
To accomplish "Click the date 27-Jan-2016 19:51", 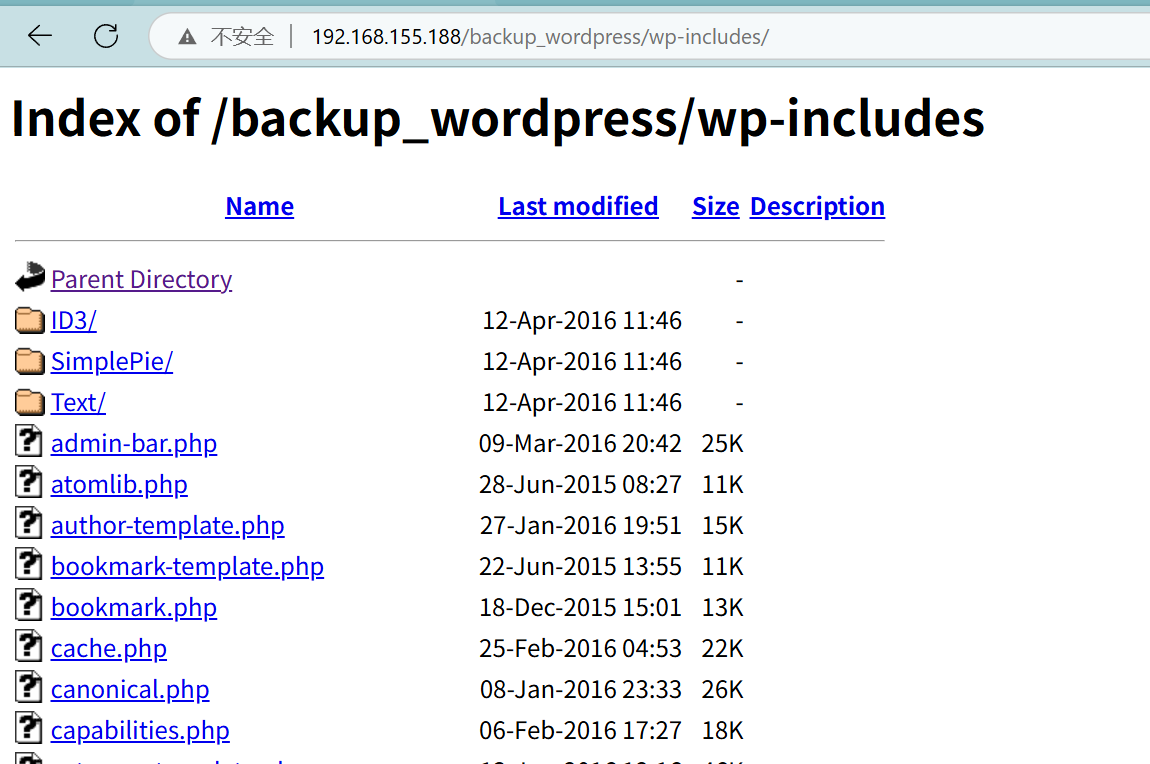I will (580, 526).
